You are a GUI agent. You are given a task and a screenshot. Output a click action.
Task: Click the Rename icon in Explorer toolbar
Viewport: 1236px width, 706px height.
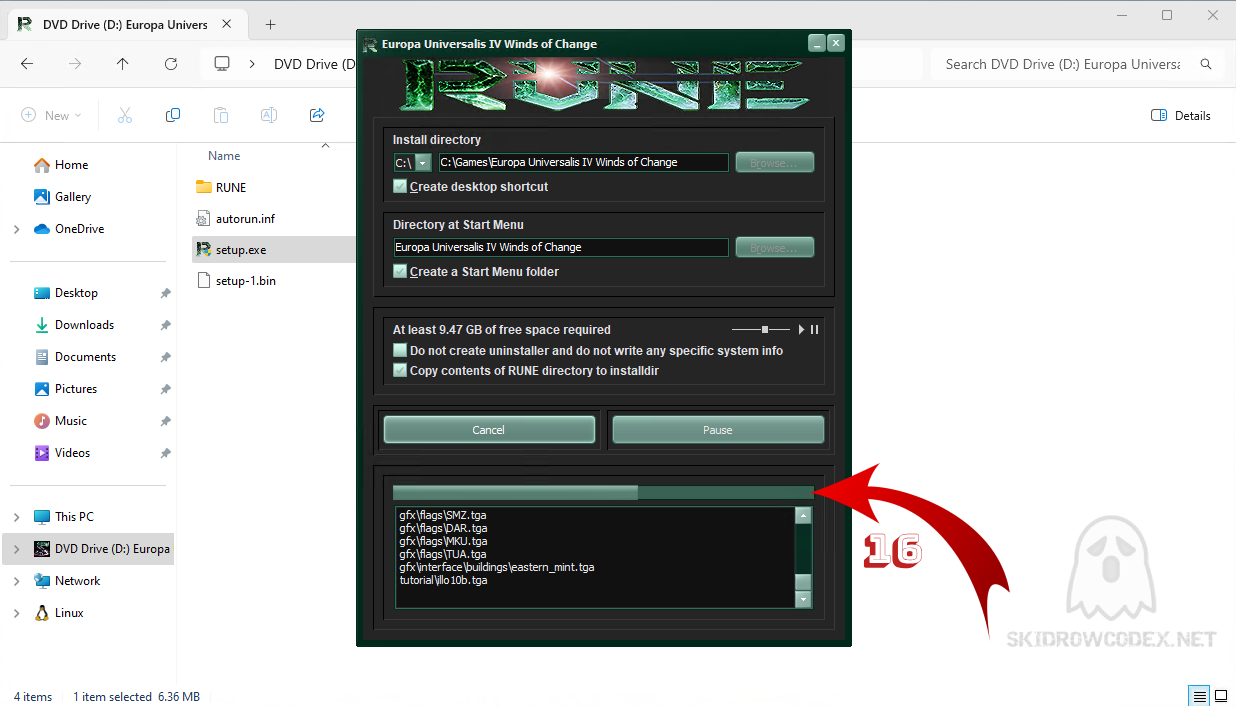click(269, 115)
